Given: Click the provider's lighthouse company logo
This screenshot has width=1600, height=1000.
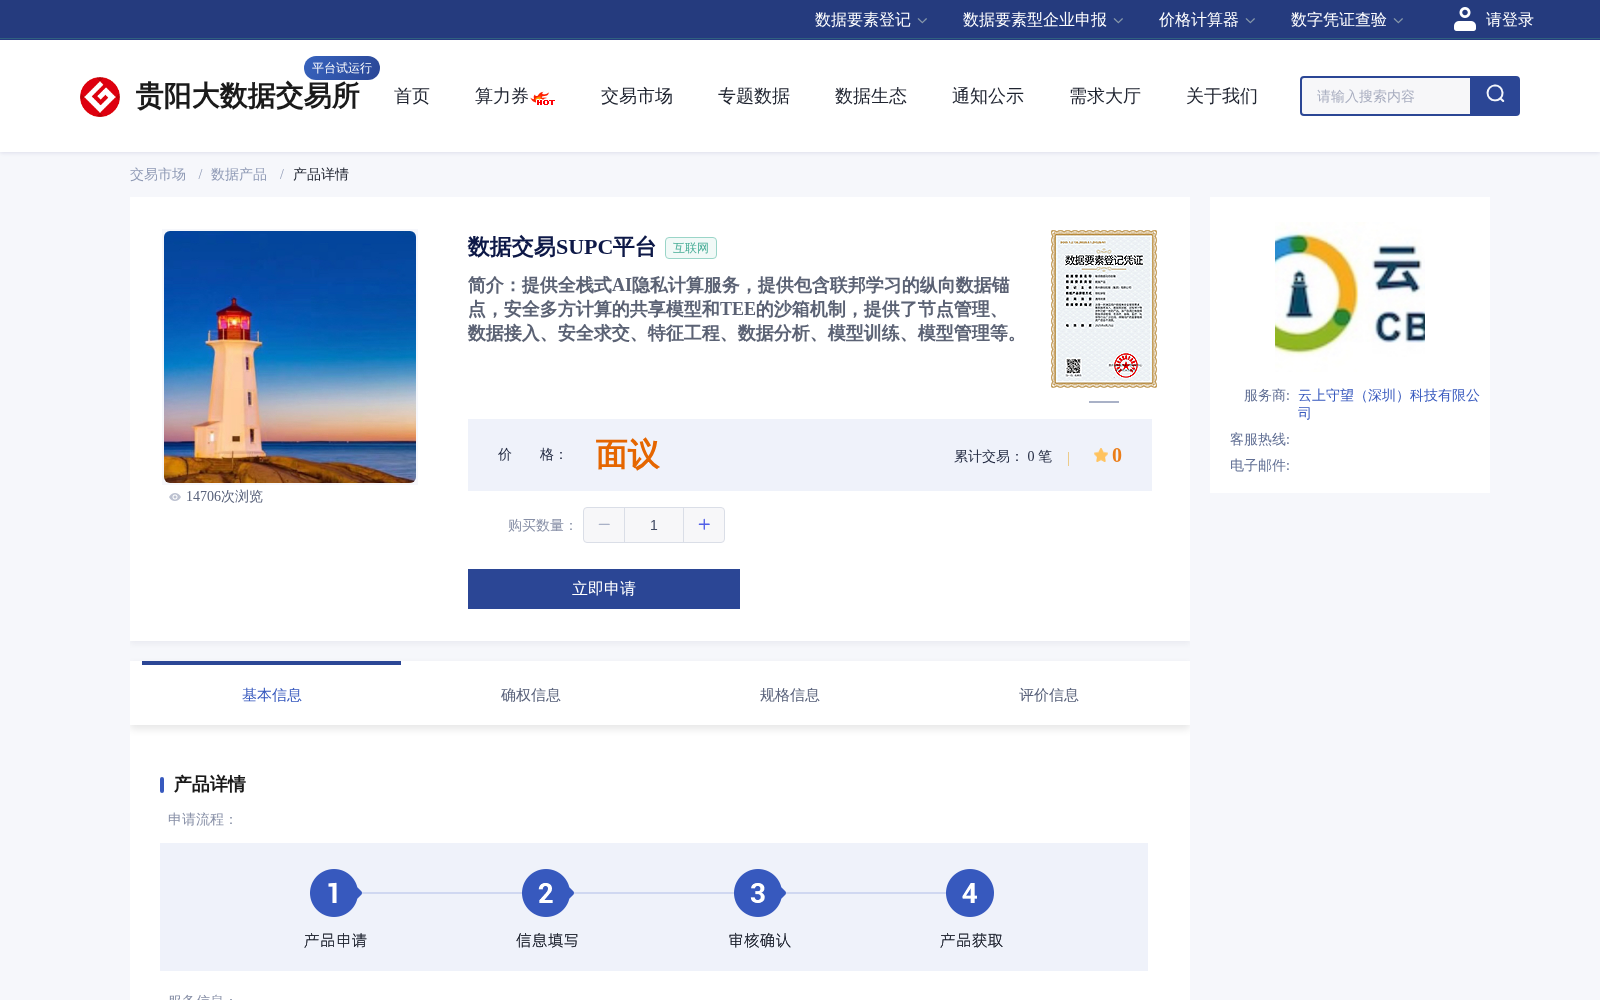Looking at the screenshot, I should point(1350,293).
